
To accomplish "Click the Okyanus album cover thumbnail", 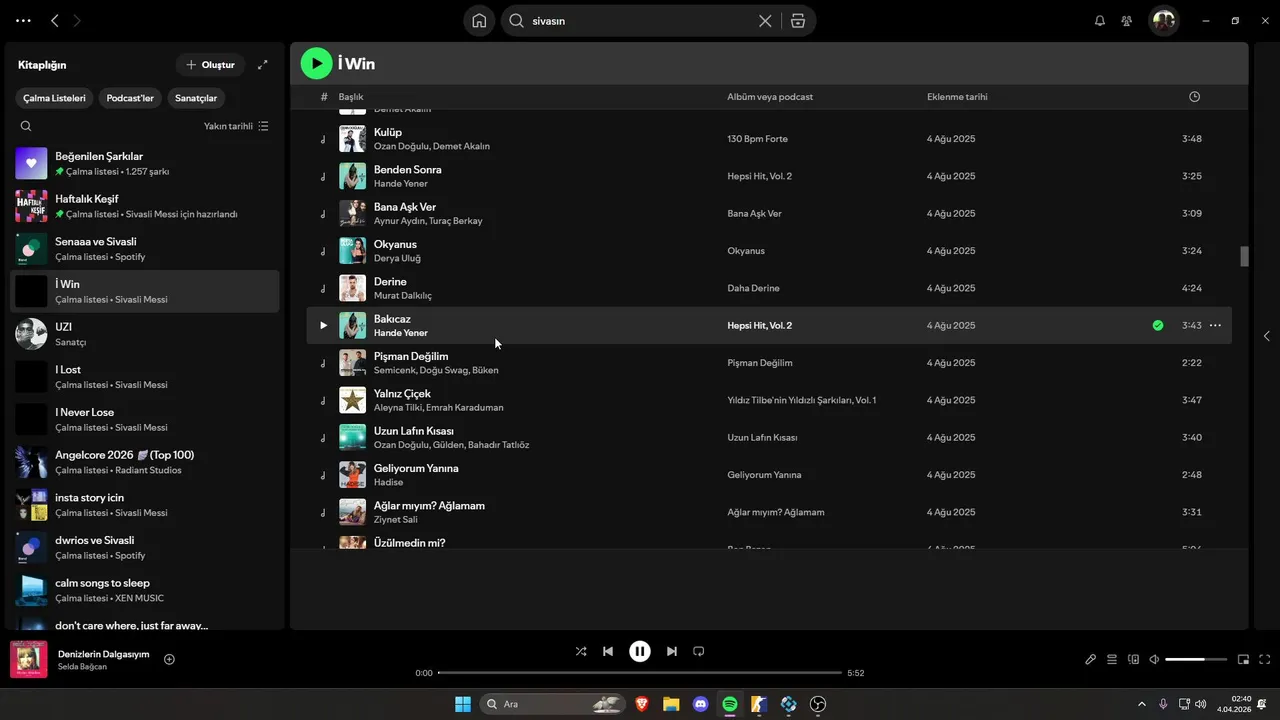I will (x=352, y=251).
